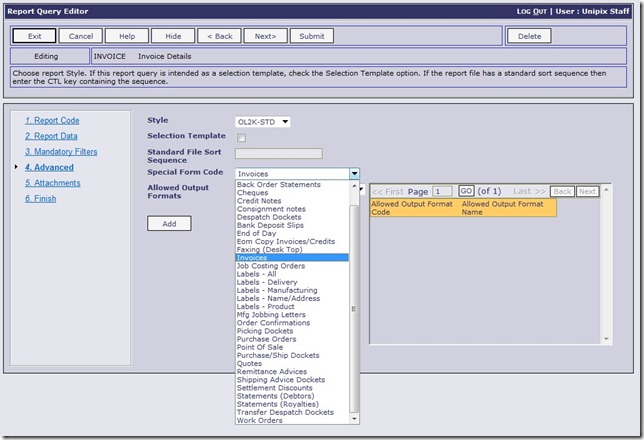Click the Add button
This screenshot has height=440, width=644.
[169, 224]
